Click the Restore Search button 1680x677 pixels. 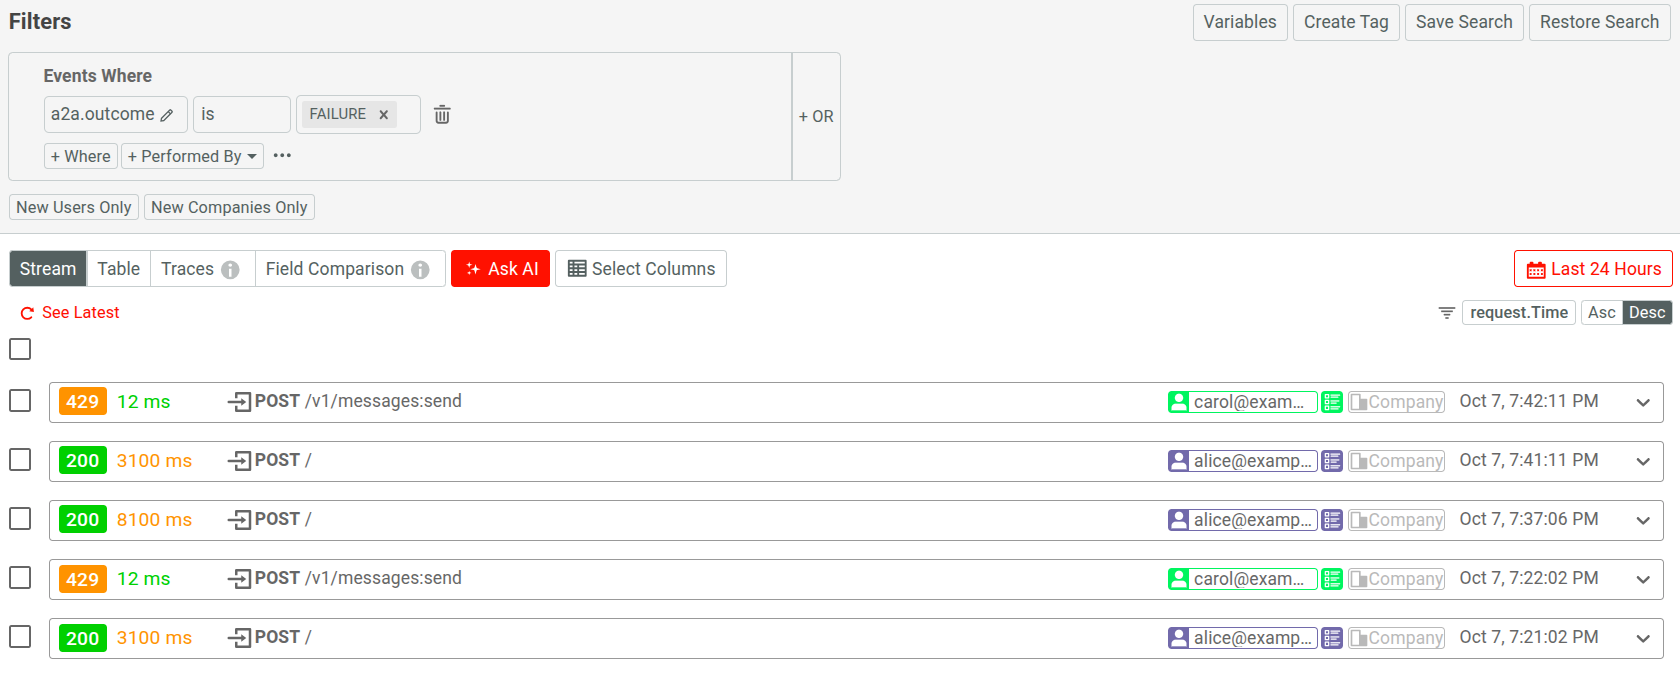1599,22
